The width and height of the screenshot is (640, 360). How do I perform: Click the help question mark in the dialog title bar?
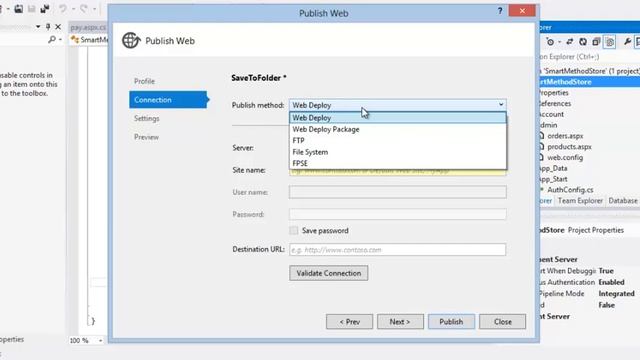500,11
